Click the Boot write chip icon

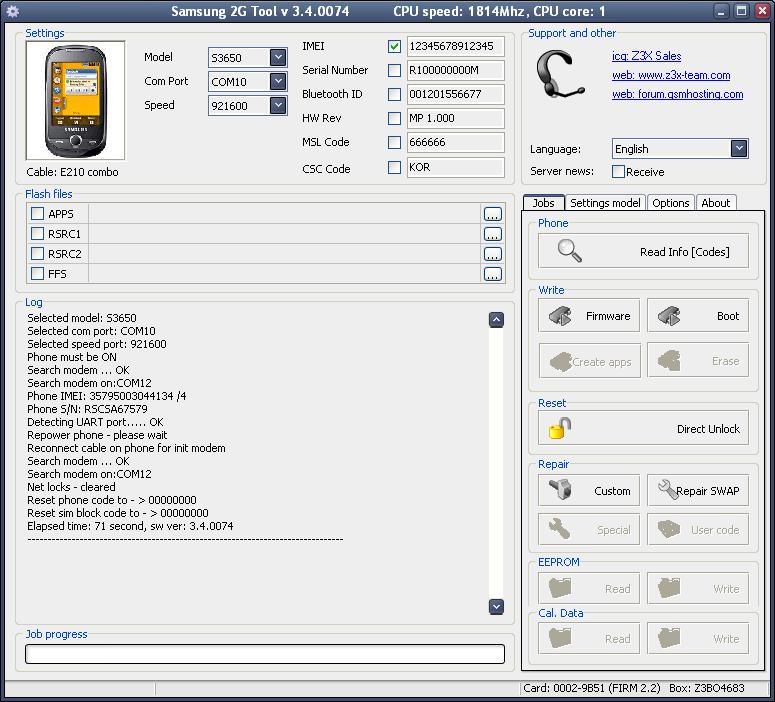[669, 315]
